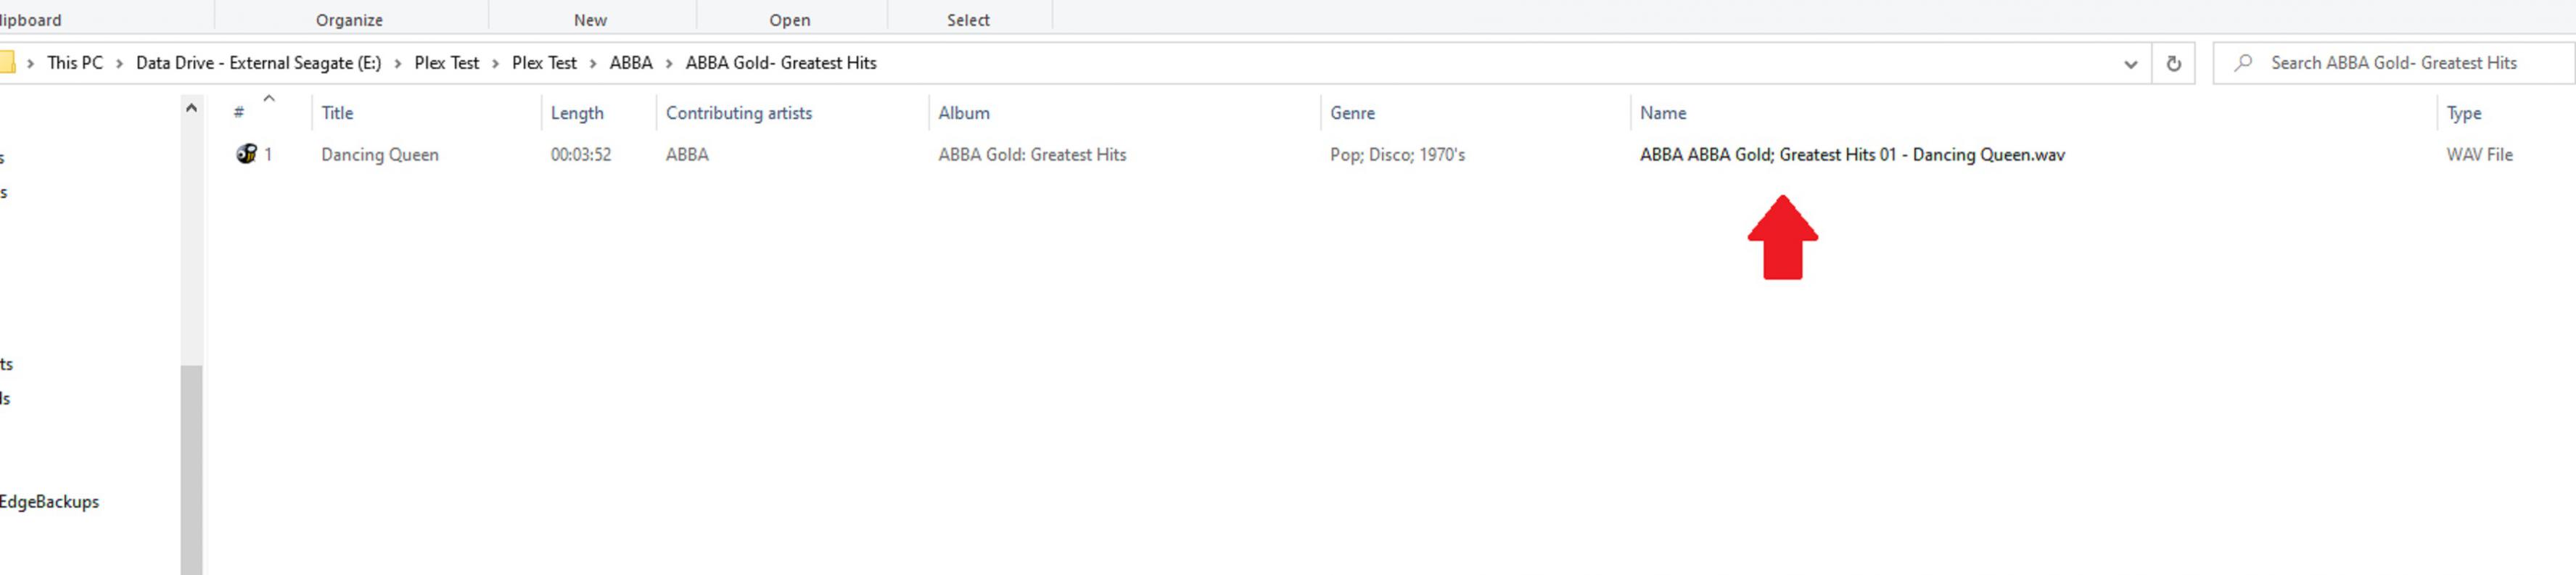Viewport: 2576px width, 575px height.
Task: Go to Data Drive - External Seagate (E:)
Action: [258, 63]
